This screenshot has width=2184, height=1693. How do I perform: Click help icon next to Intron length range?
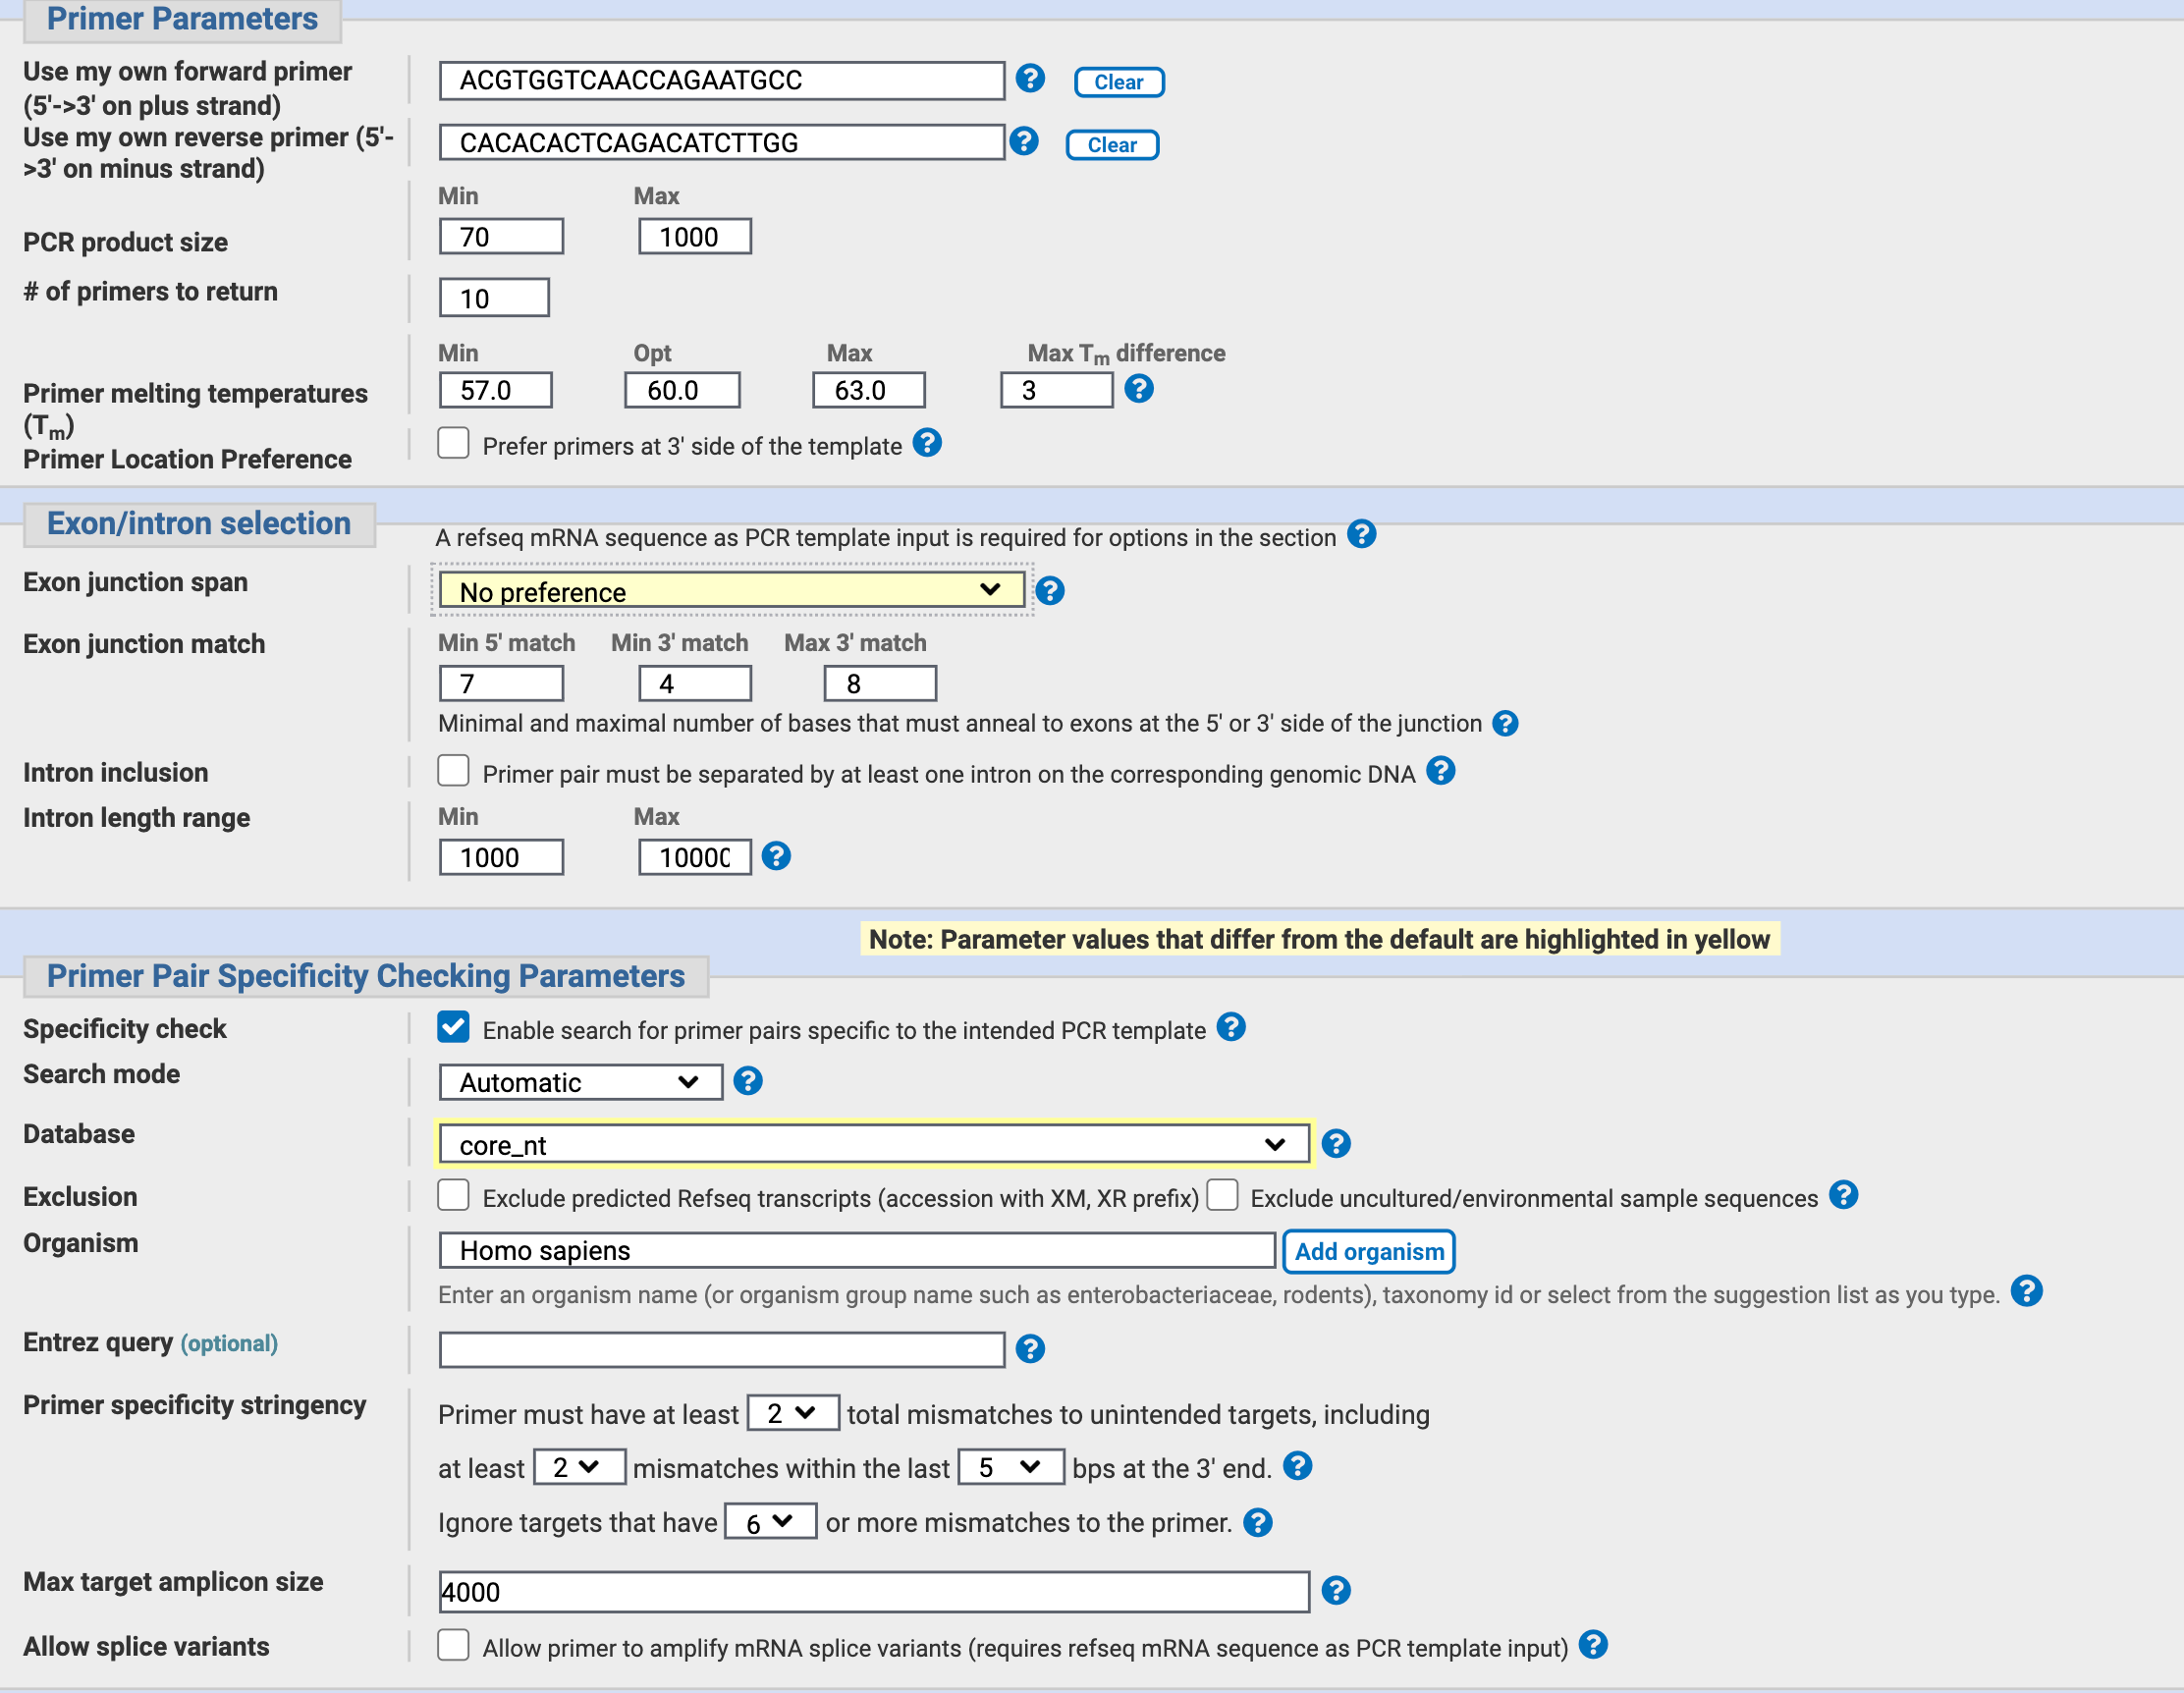(x=775, y=856)
